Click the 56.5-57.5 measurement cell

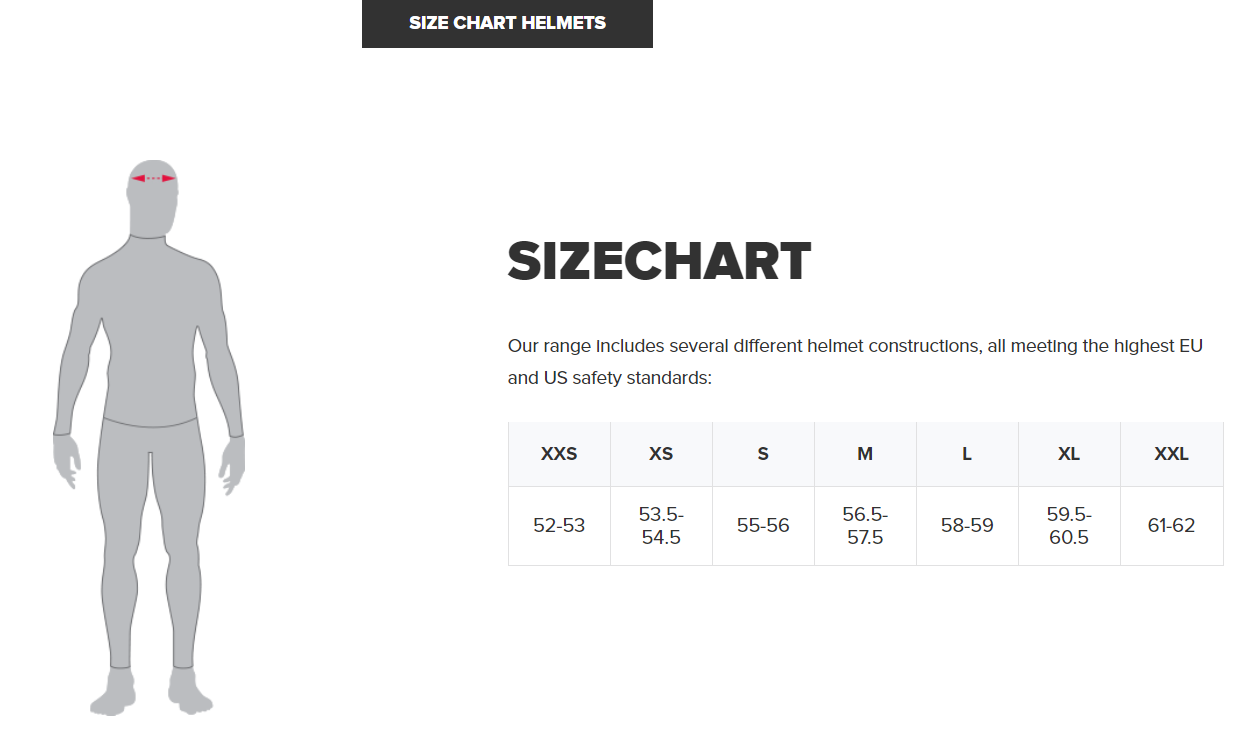click(x=865, y=525)
